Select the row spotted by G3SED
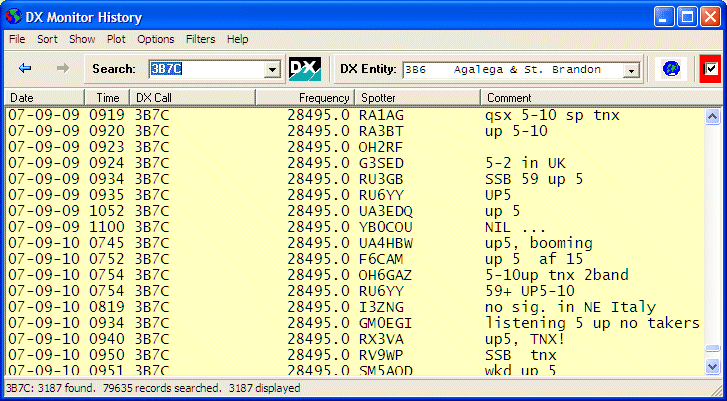The width and height of the screenshot is (727, 401). point(355,163)
